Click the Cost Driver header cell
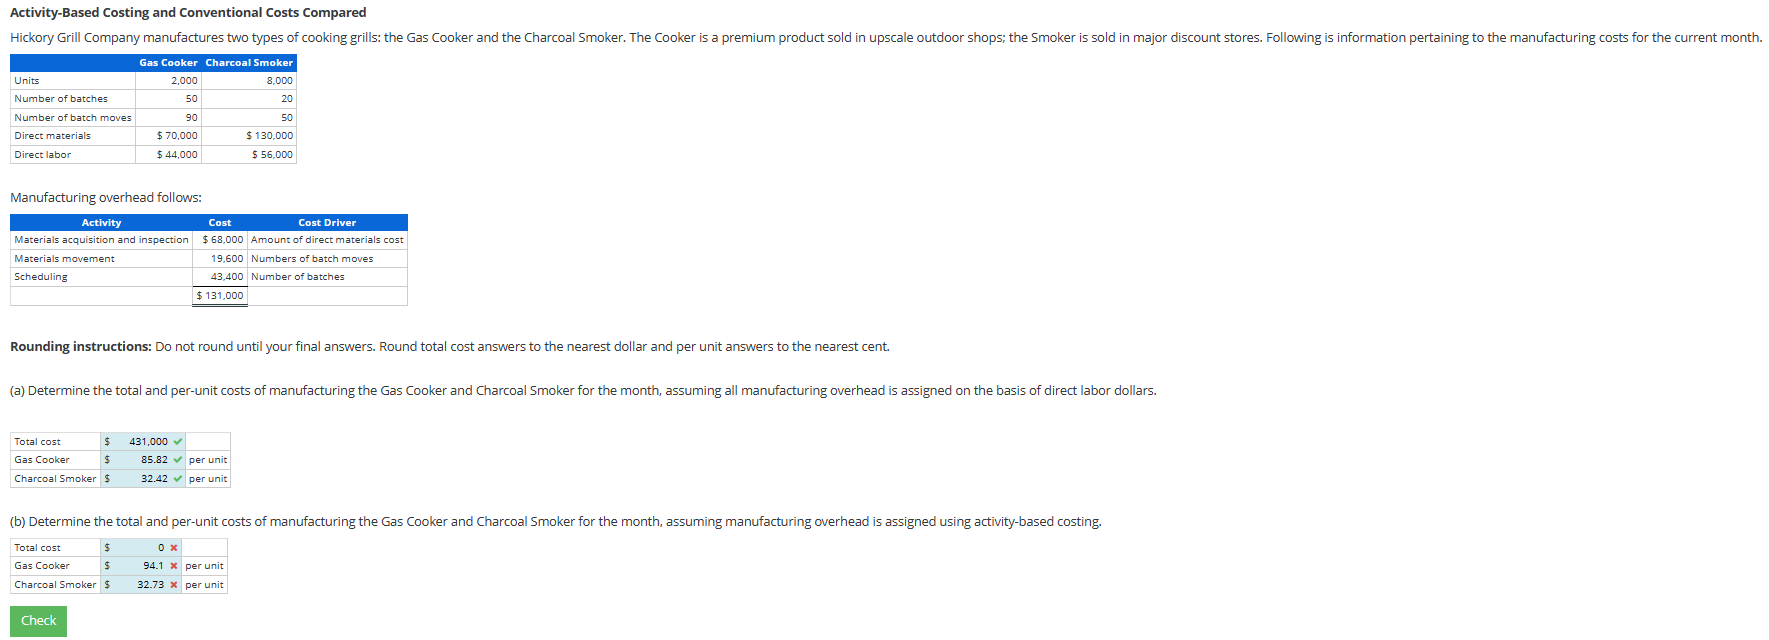Viewport: 1769px width, 640px height. pos(327,222)
